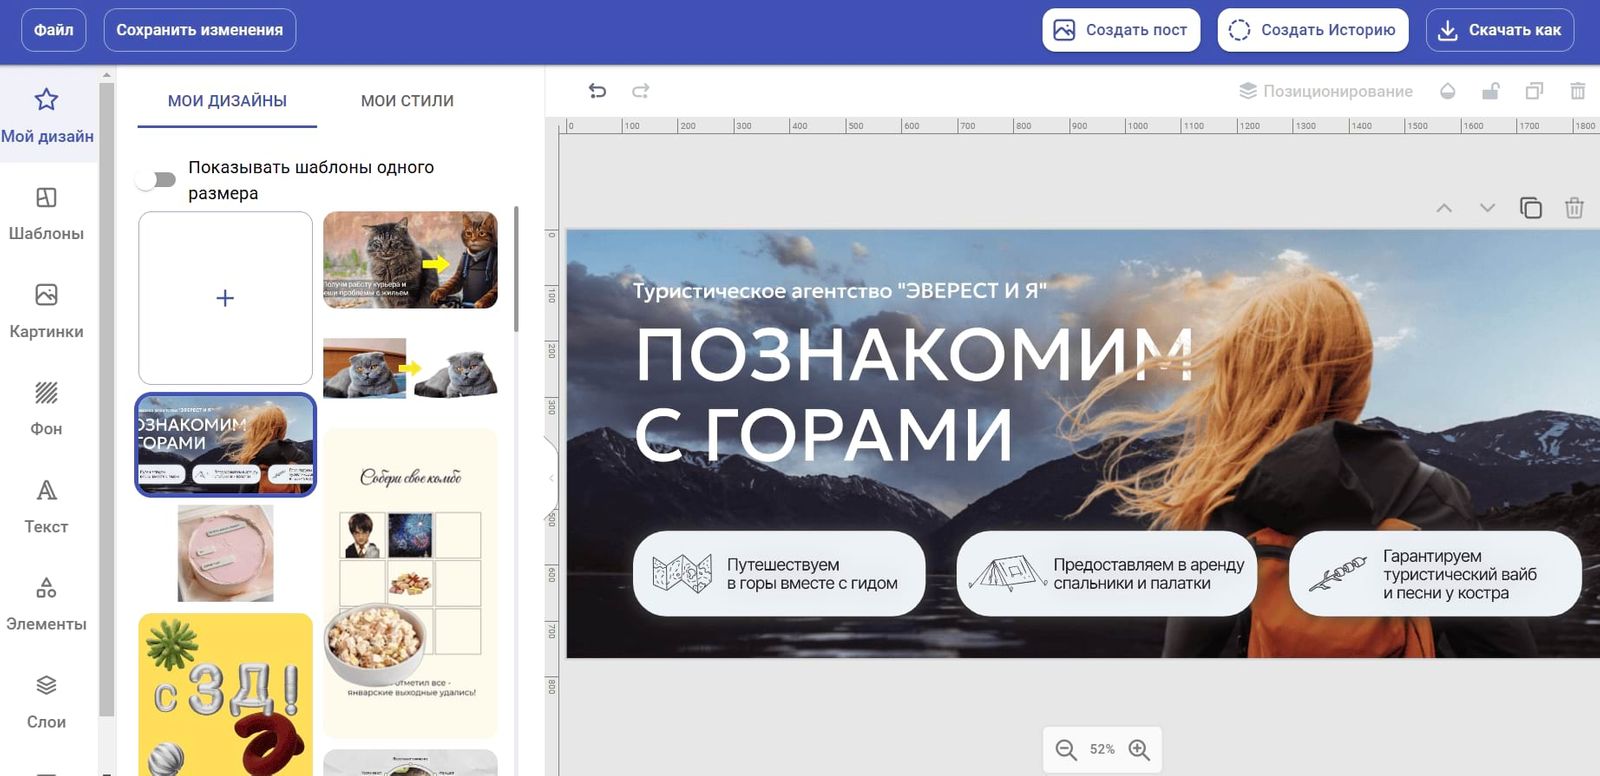Move the page up with the chevron
Viewport: 1600px width, 776px height.
pos(1444,208)
